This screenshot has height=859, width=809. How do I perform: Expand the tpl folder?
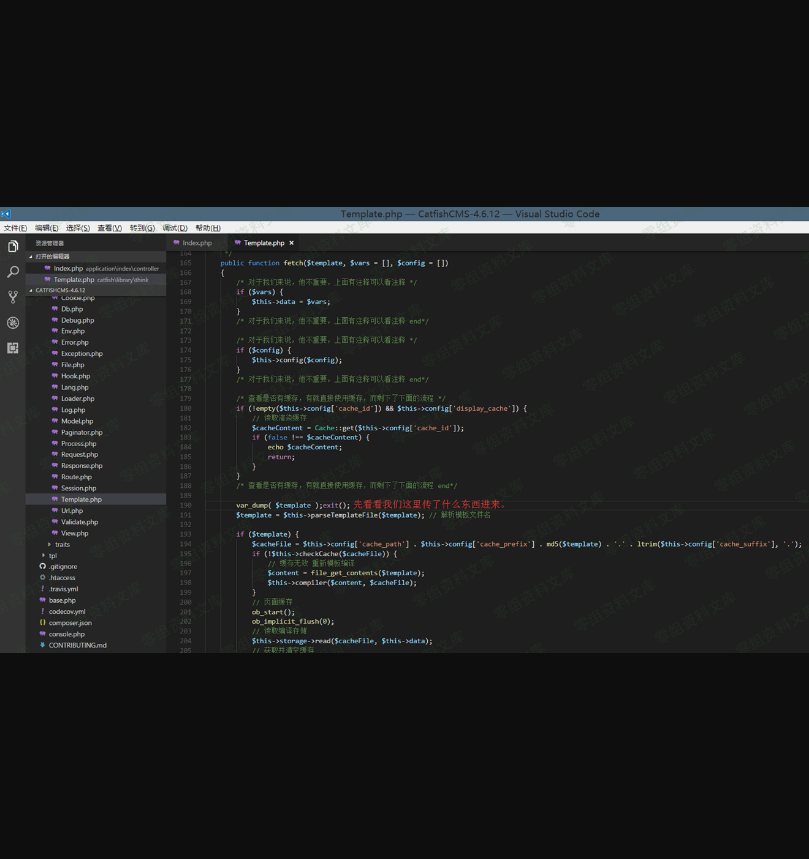52,555
